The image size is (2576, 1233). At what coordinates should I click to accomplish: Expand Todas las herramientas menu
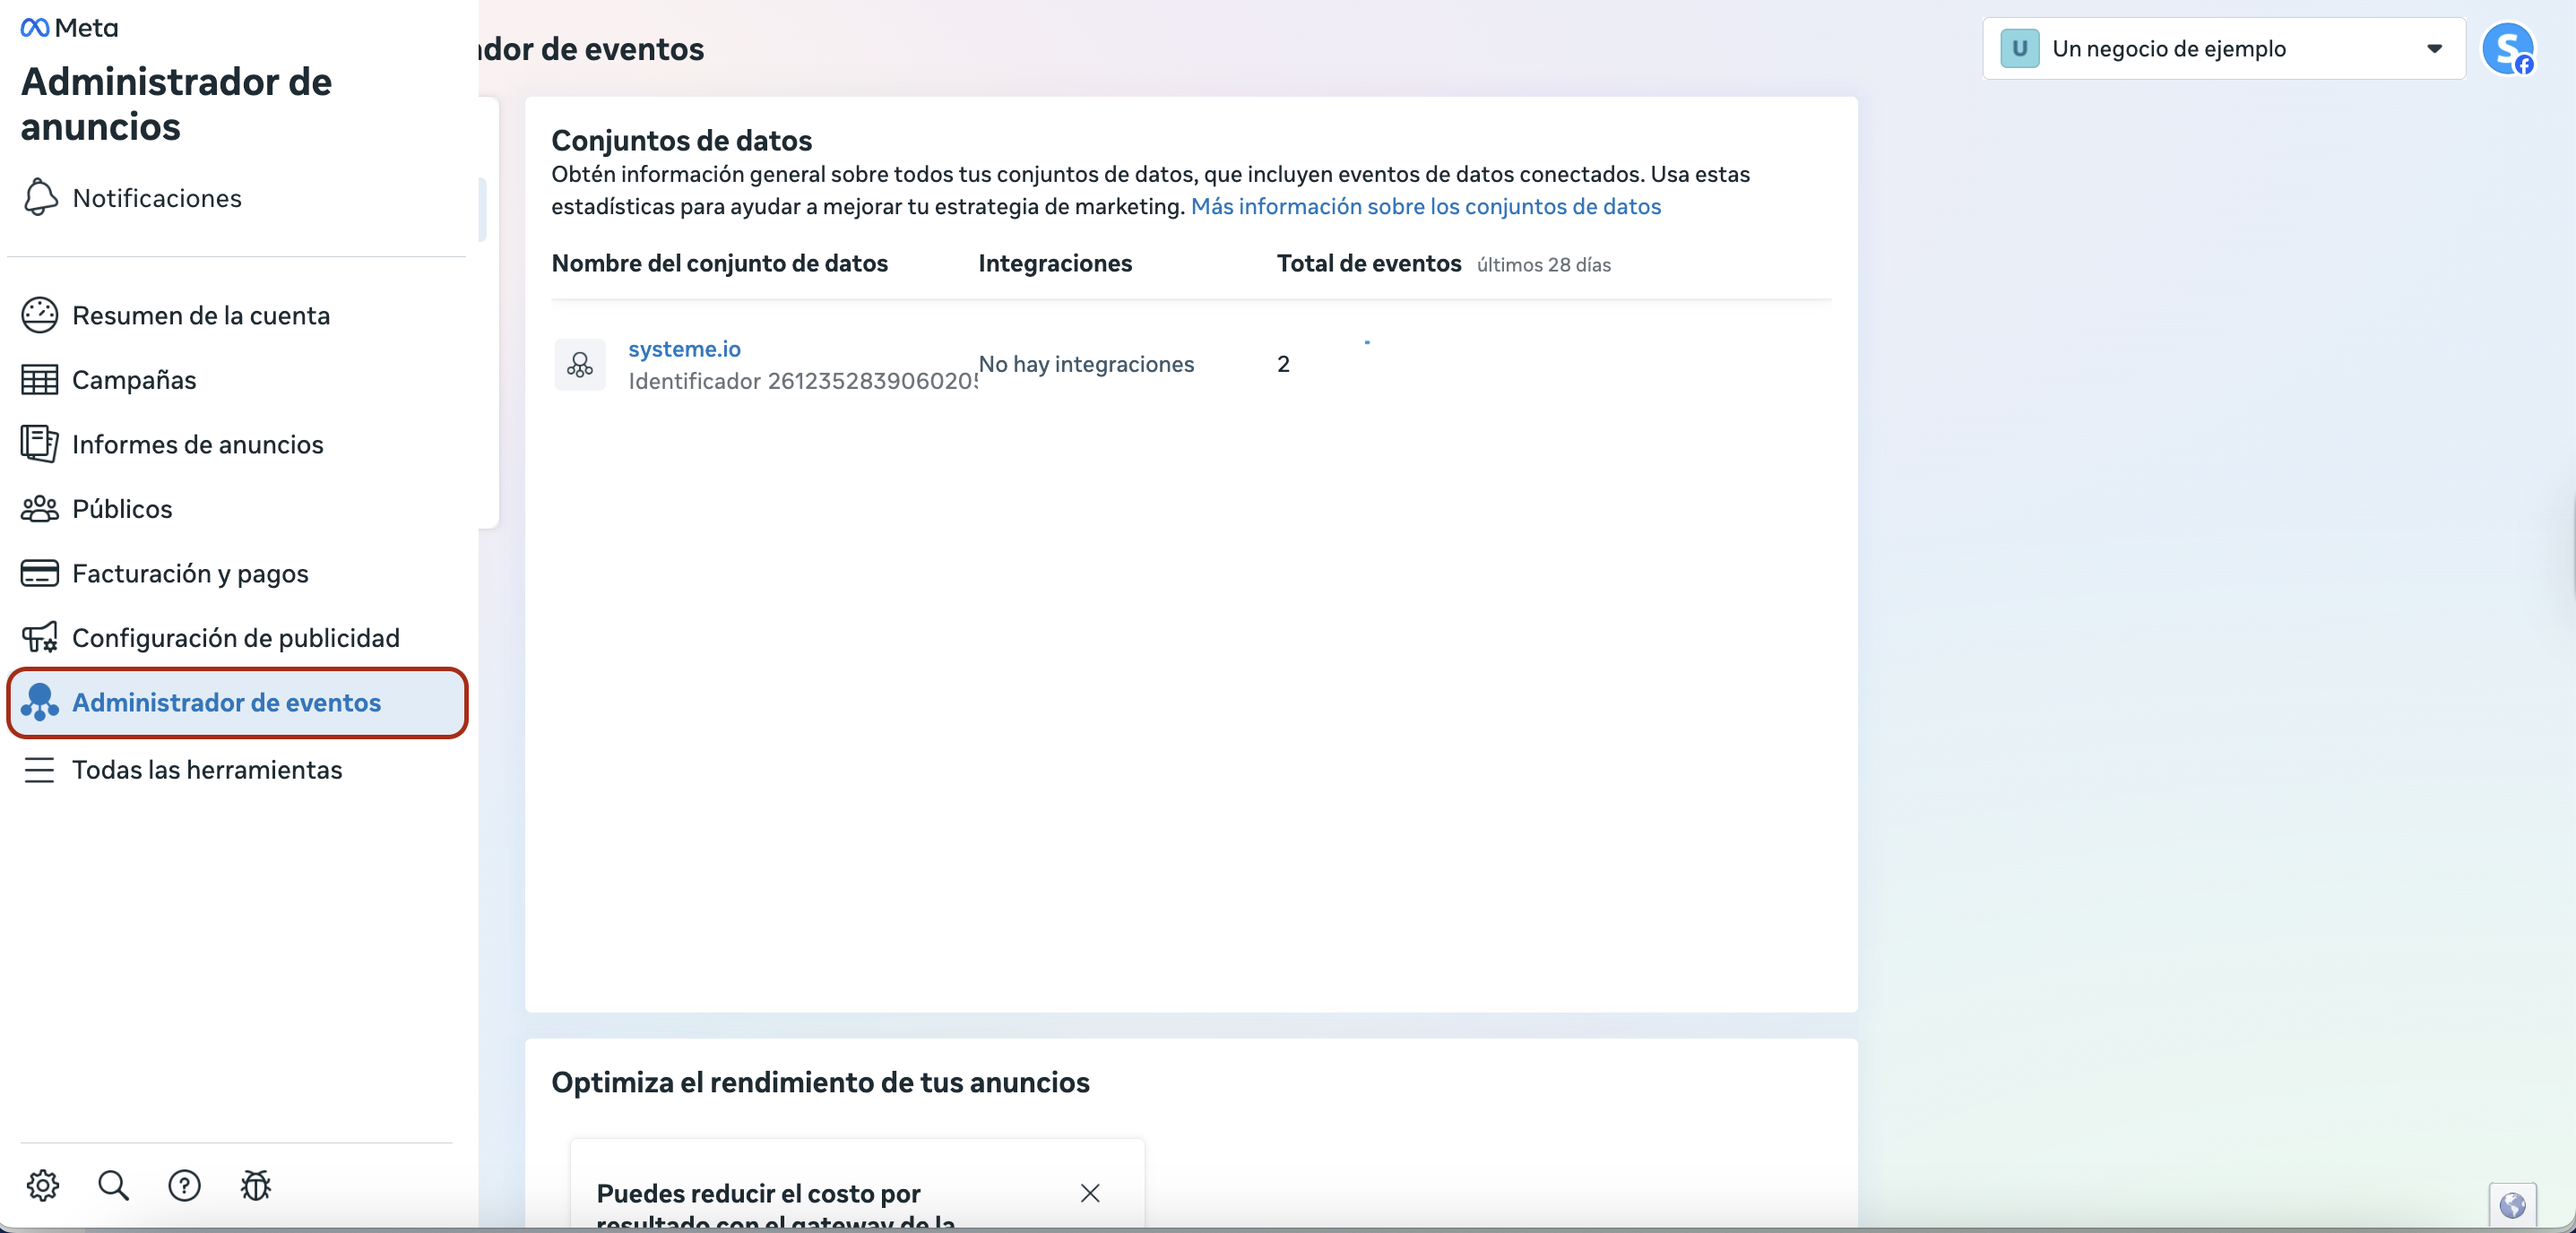(206, 770)
